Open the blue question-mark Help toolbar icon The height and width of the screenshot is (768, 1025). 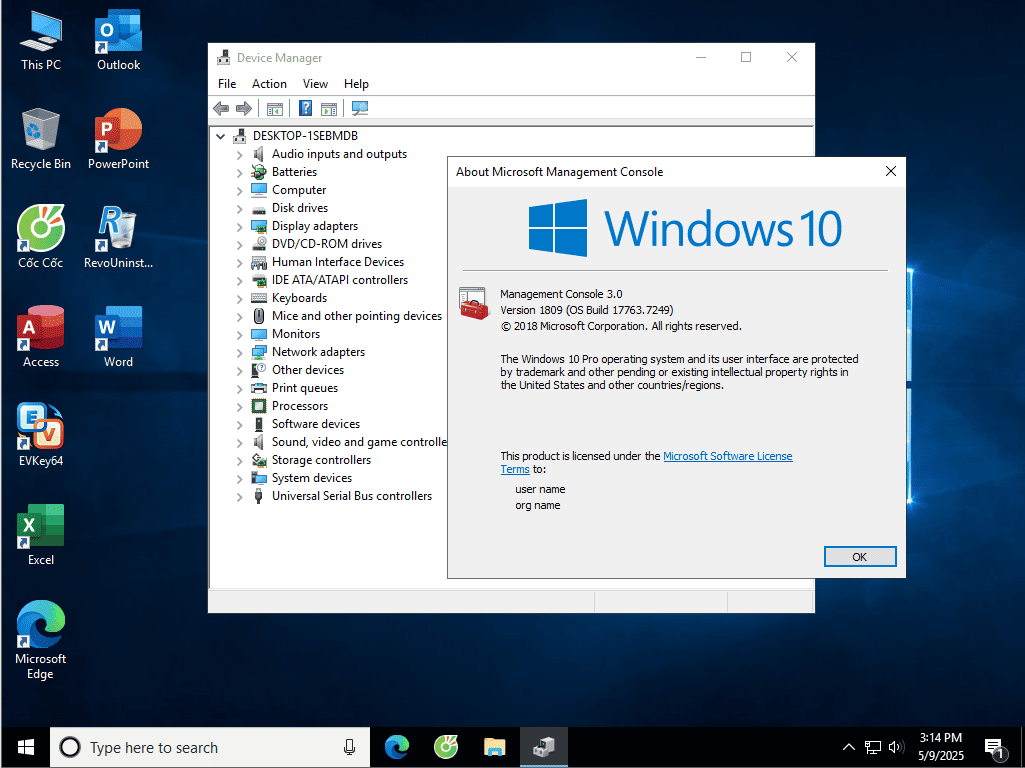(x=305, y=109)
